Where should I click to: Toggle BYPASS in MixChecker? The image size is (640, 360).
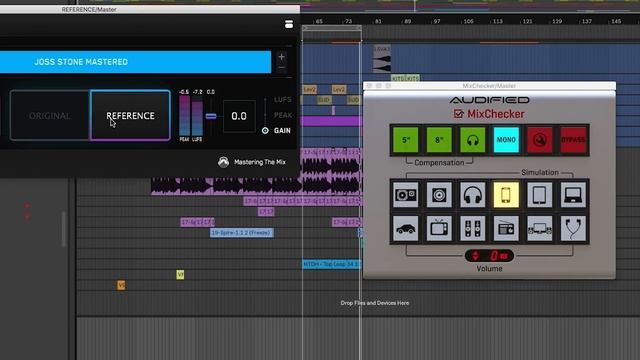[573, 140]
